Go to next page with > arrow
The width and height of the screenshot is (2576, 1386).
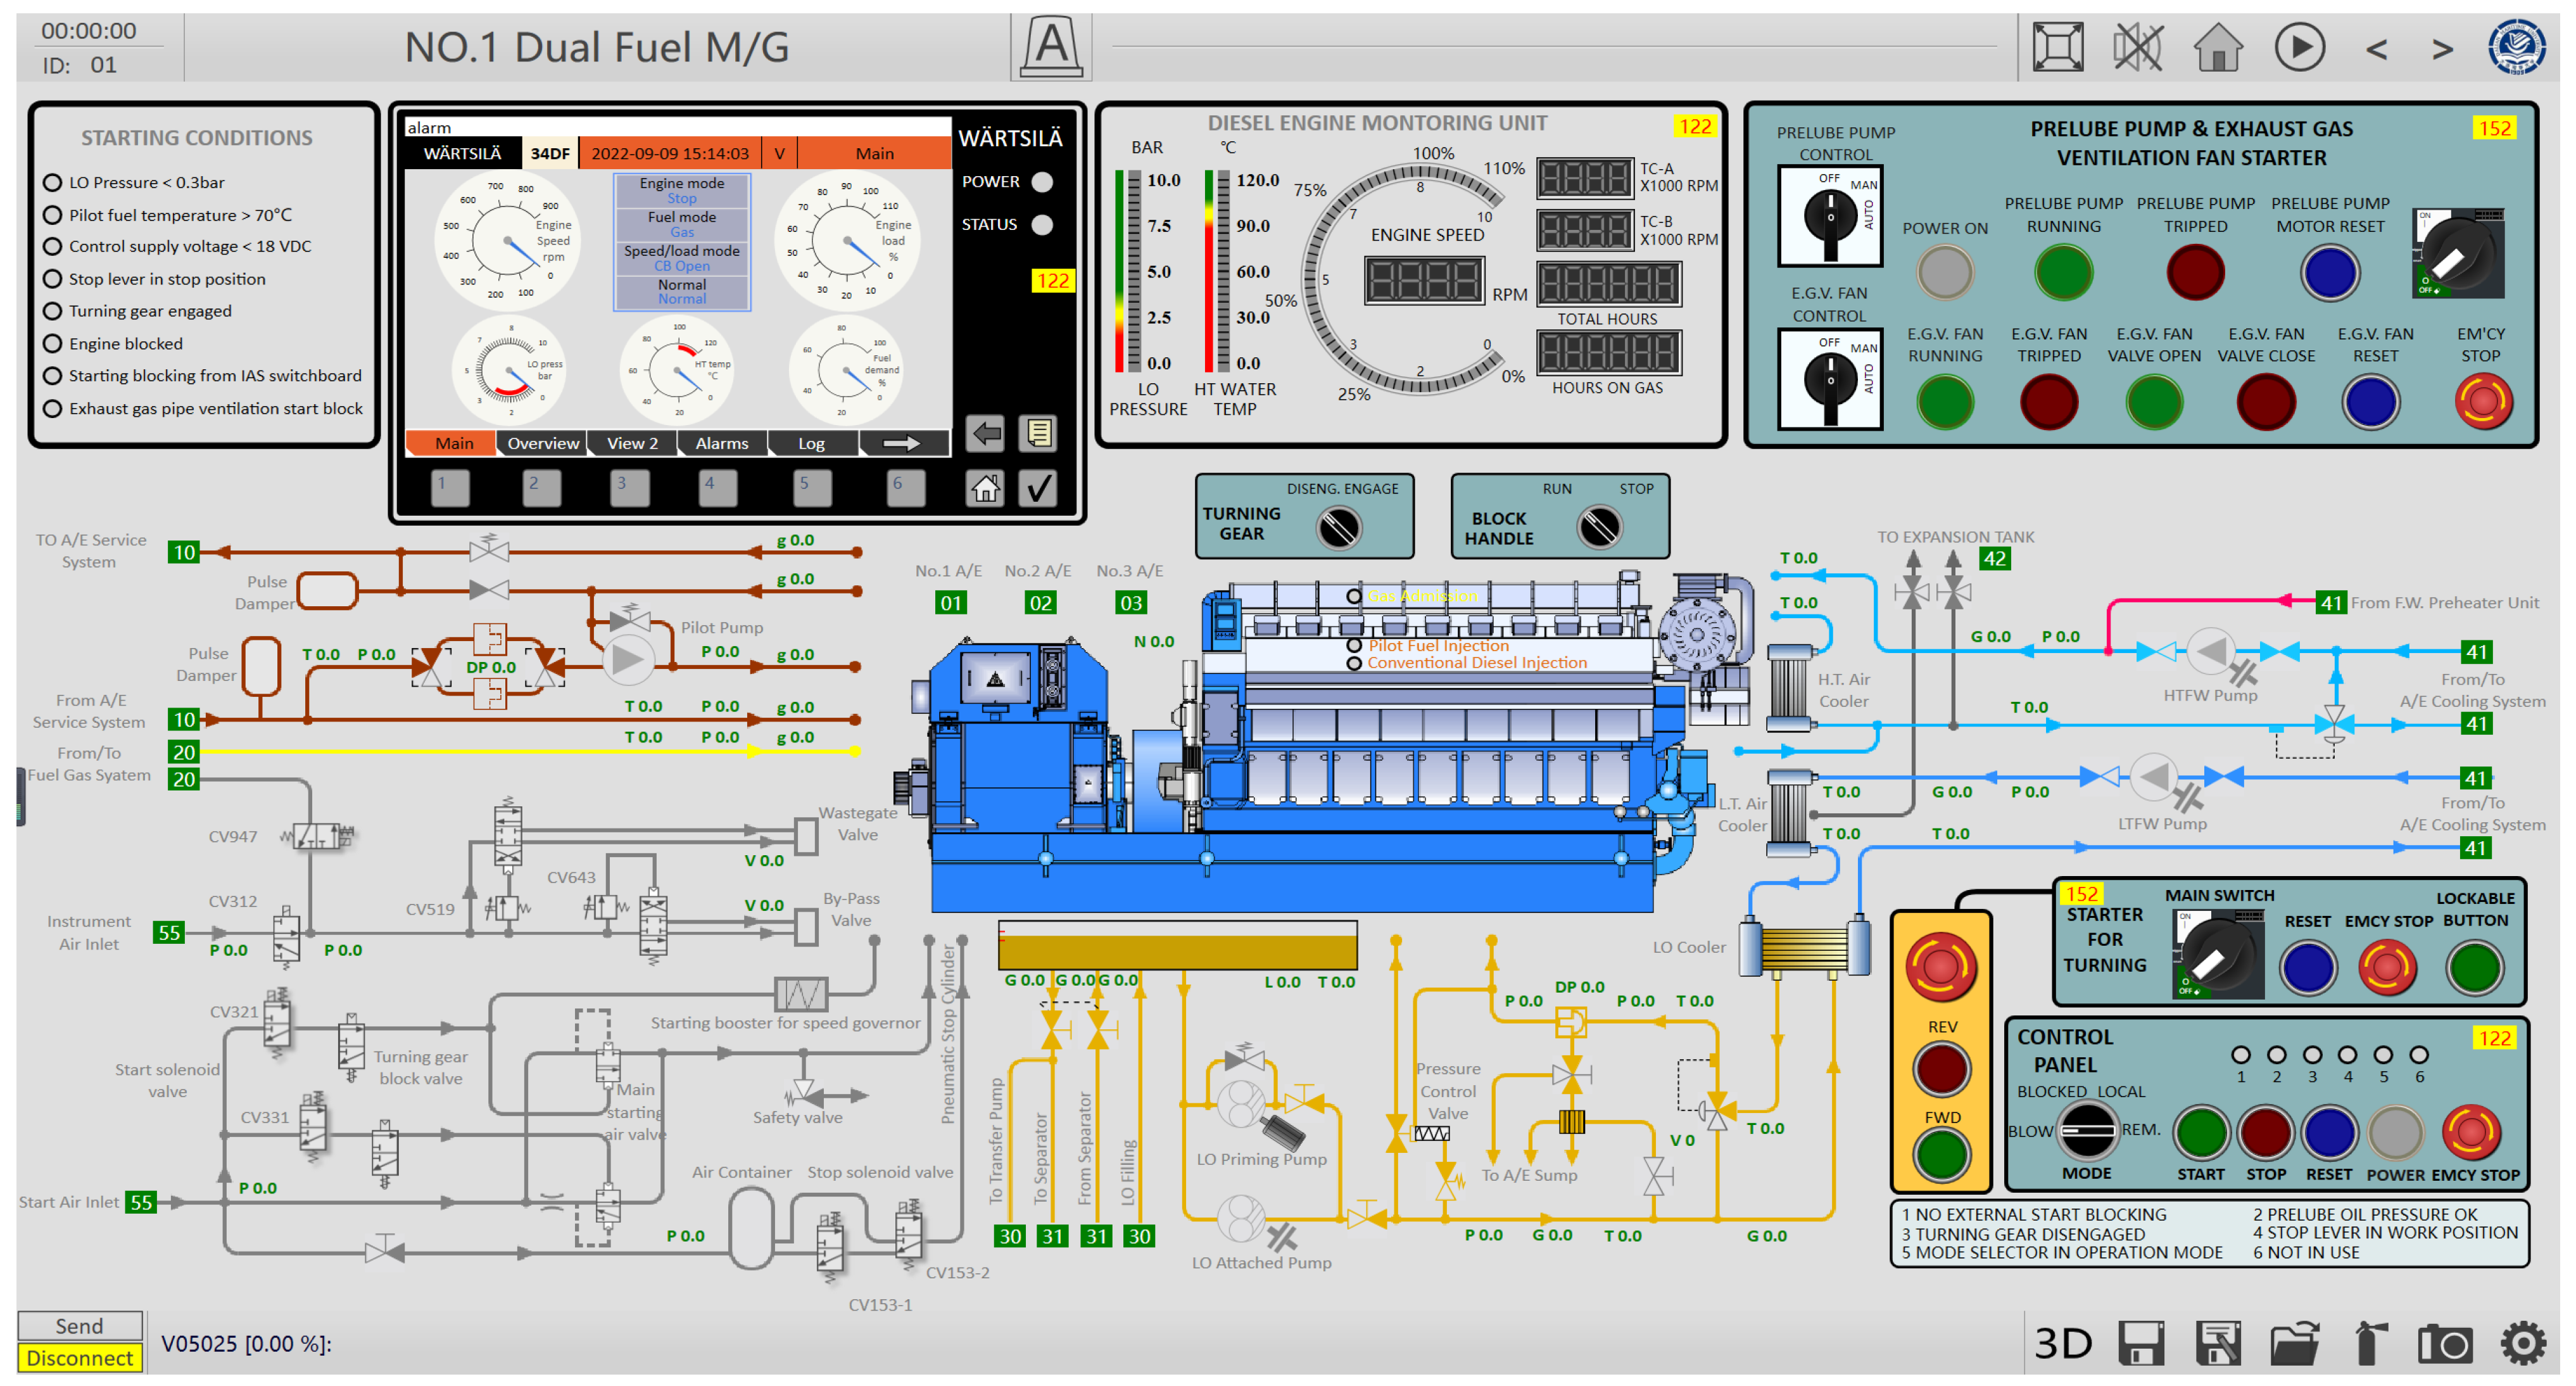[x=2442, y=49]
